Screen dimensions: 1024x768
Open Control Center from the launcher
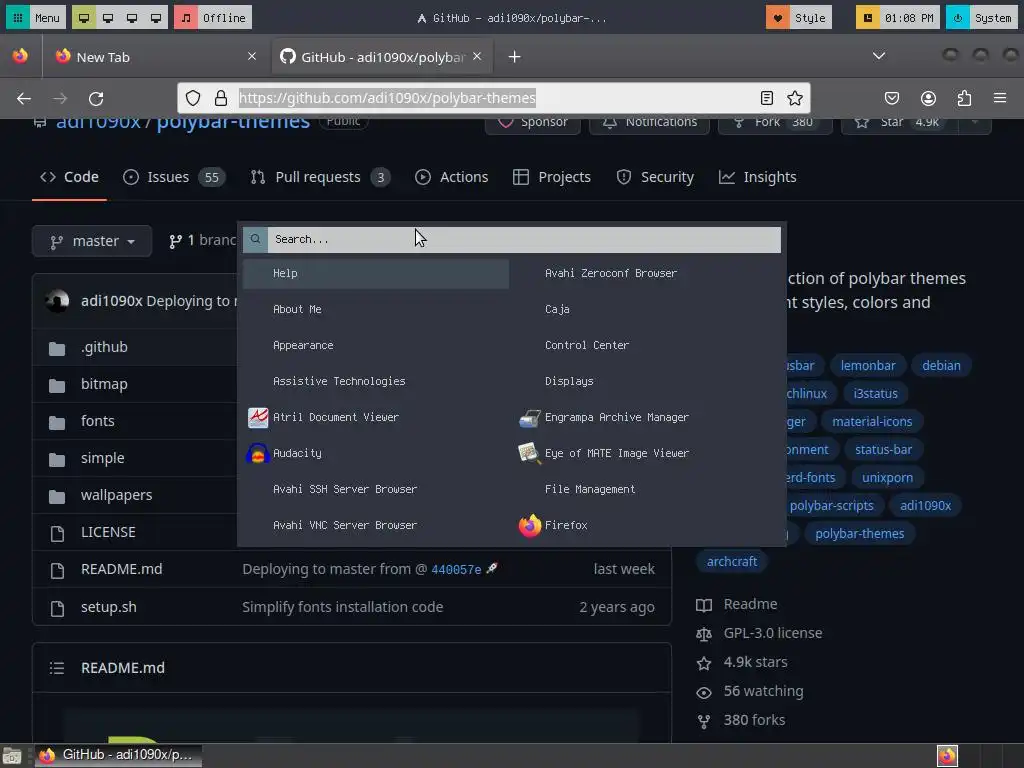click(648, 345)
